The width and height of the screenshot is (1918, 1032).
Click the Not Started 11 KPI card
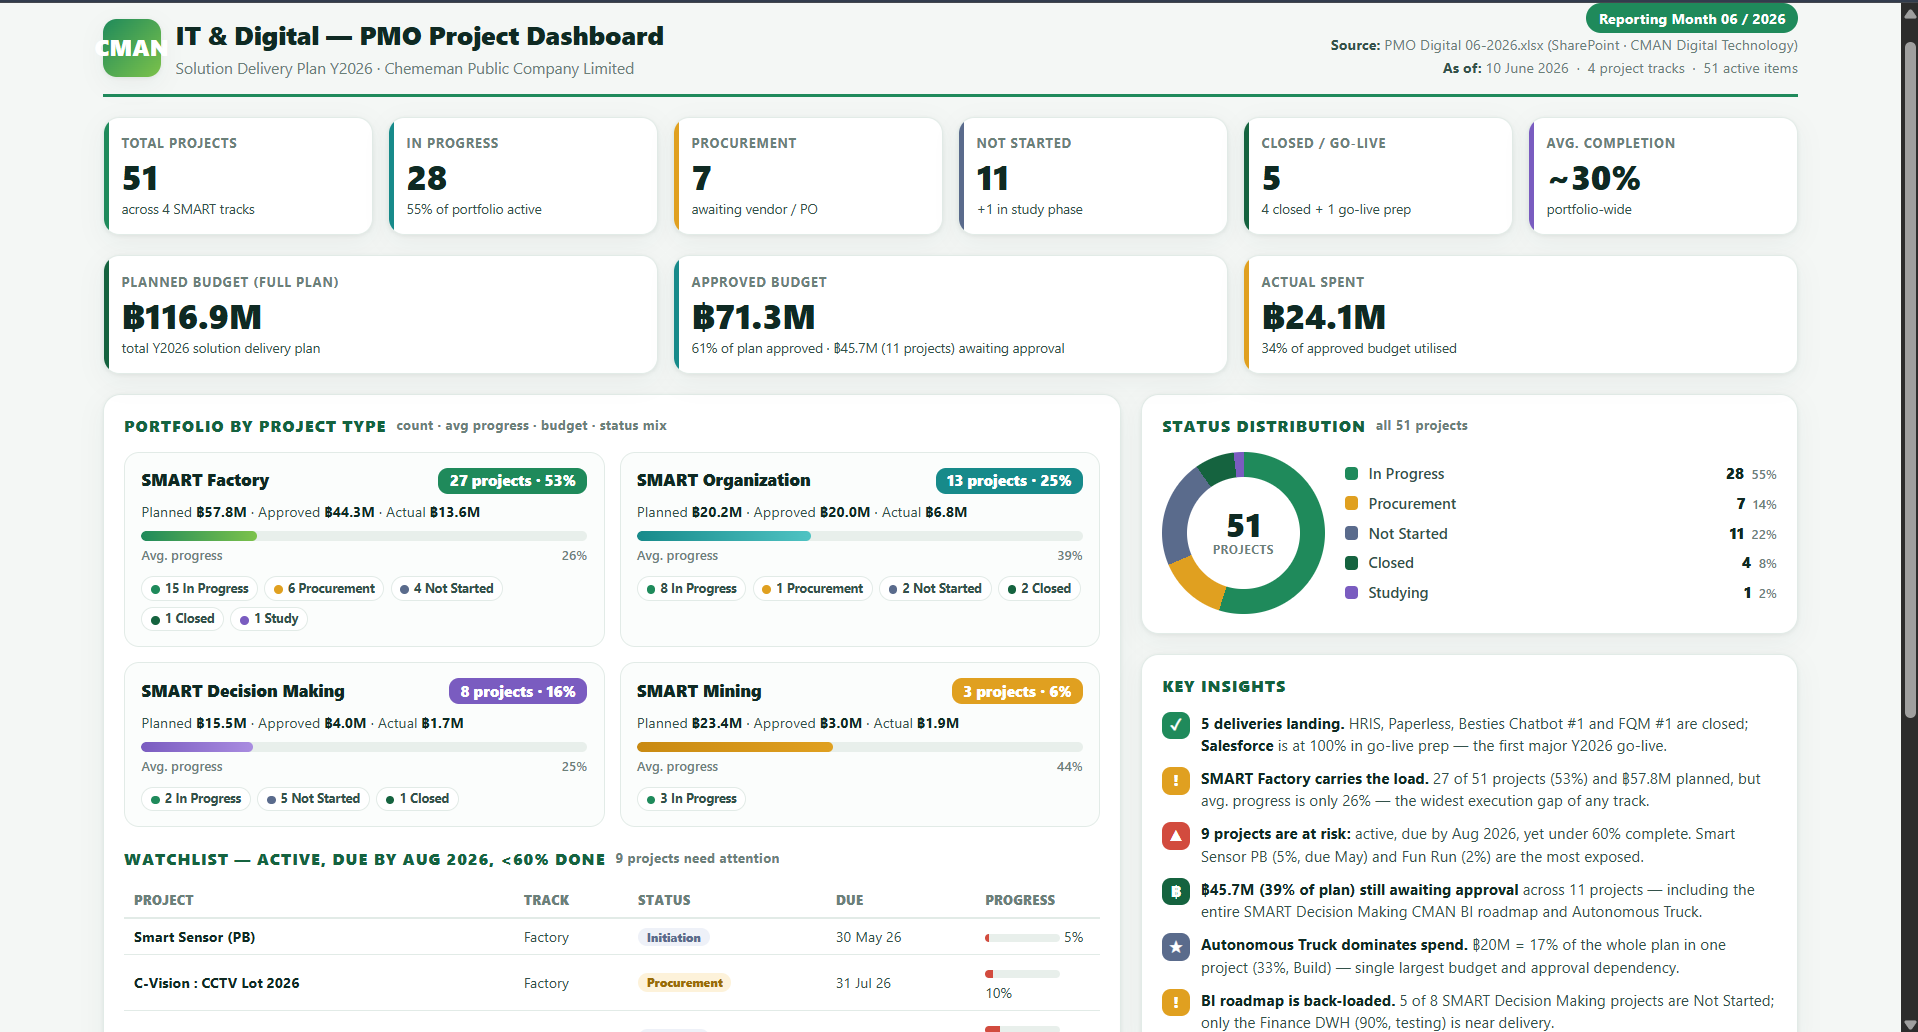(1093, 176)
